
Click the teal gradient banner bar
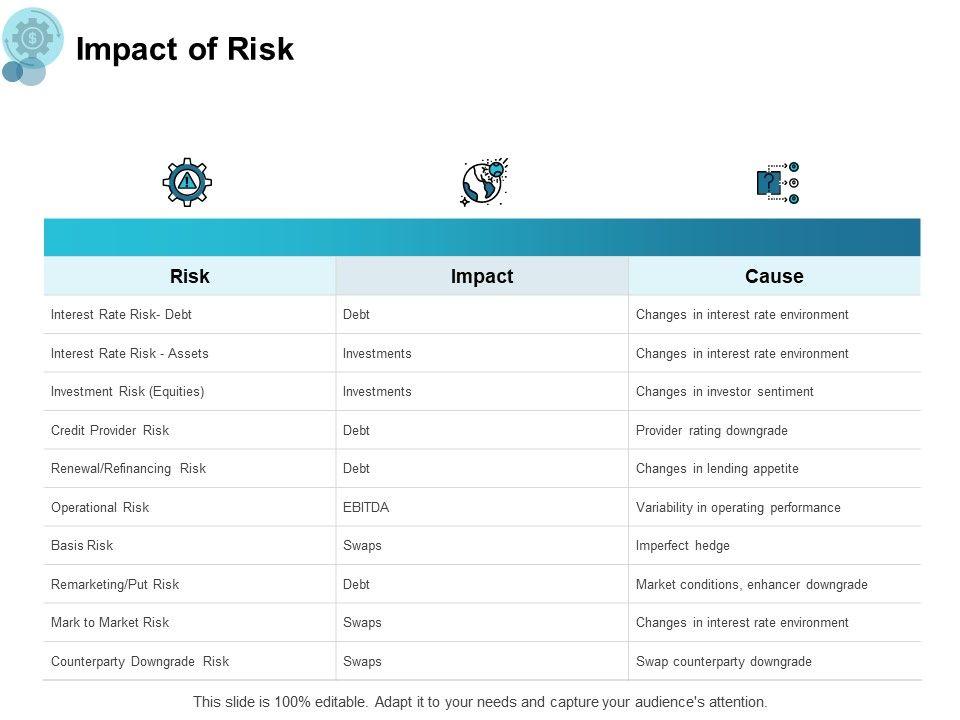tap(482, 237)
